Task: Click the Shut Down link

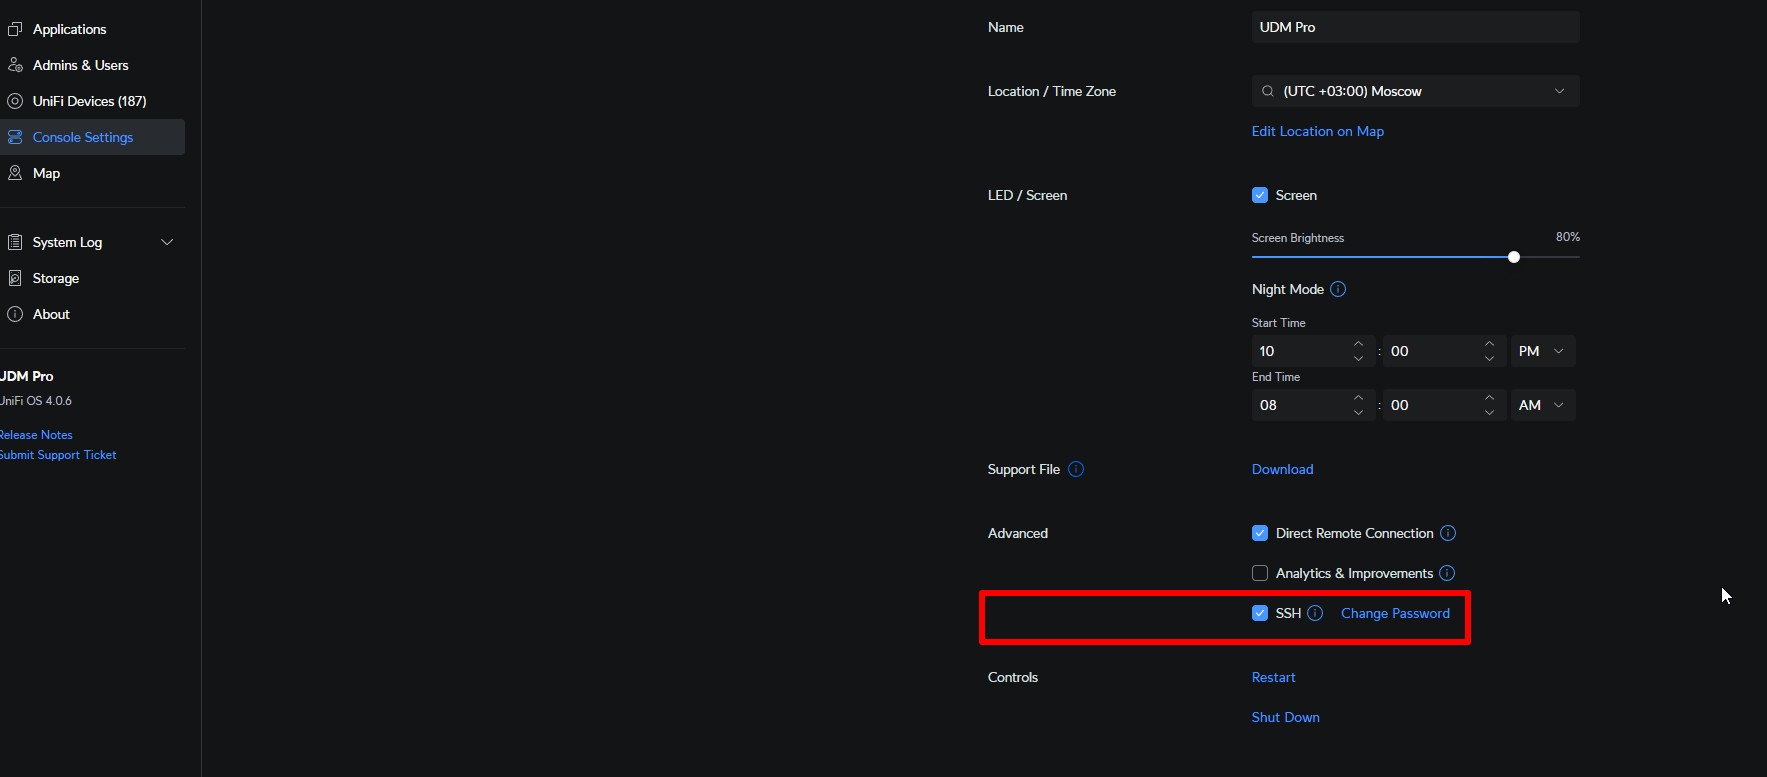Action: click(1286, 717)
